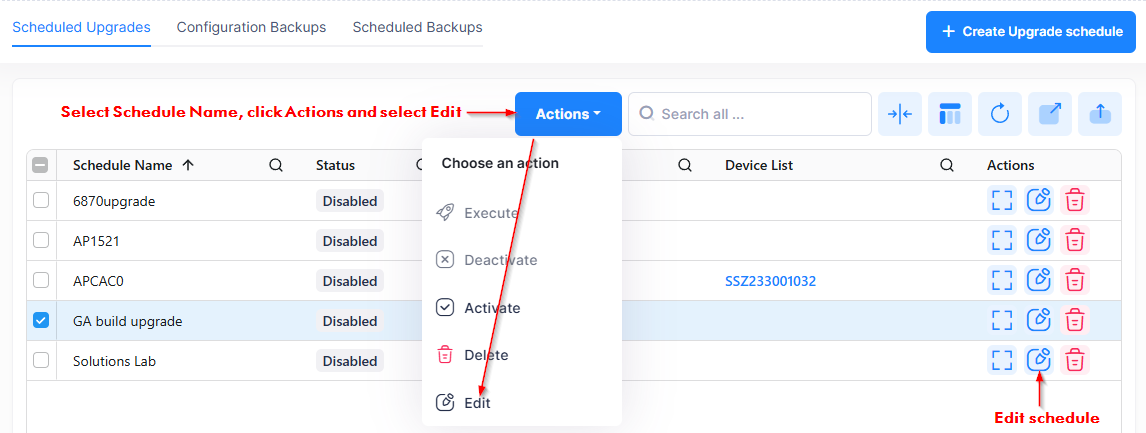Open the SSZ233001032 device link

coord(770,281)
